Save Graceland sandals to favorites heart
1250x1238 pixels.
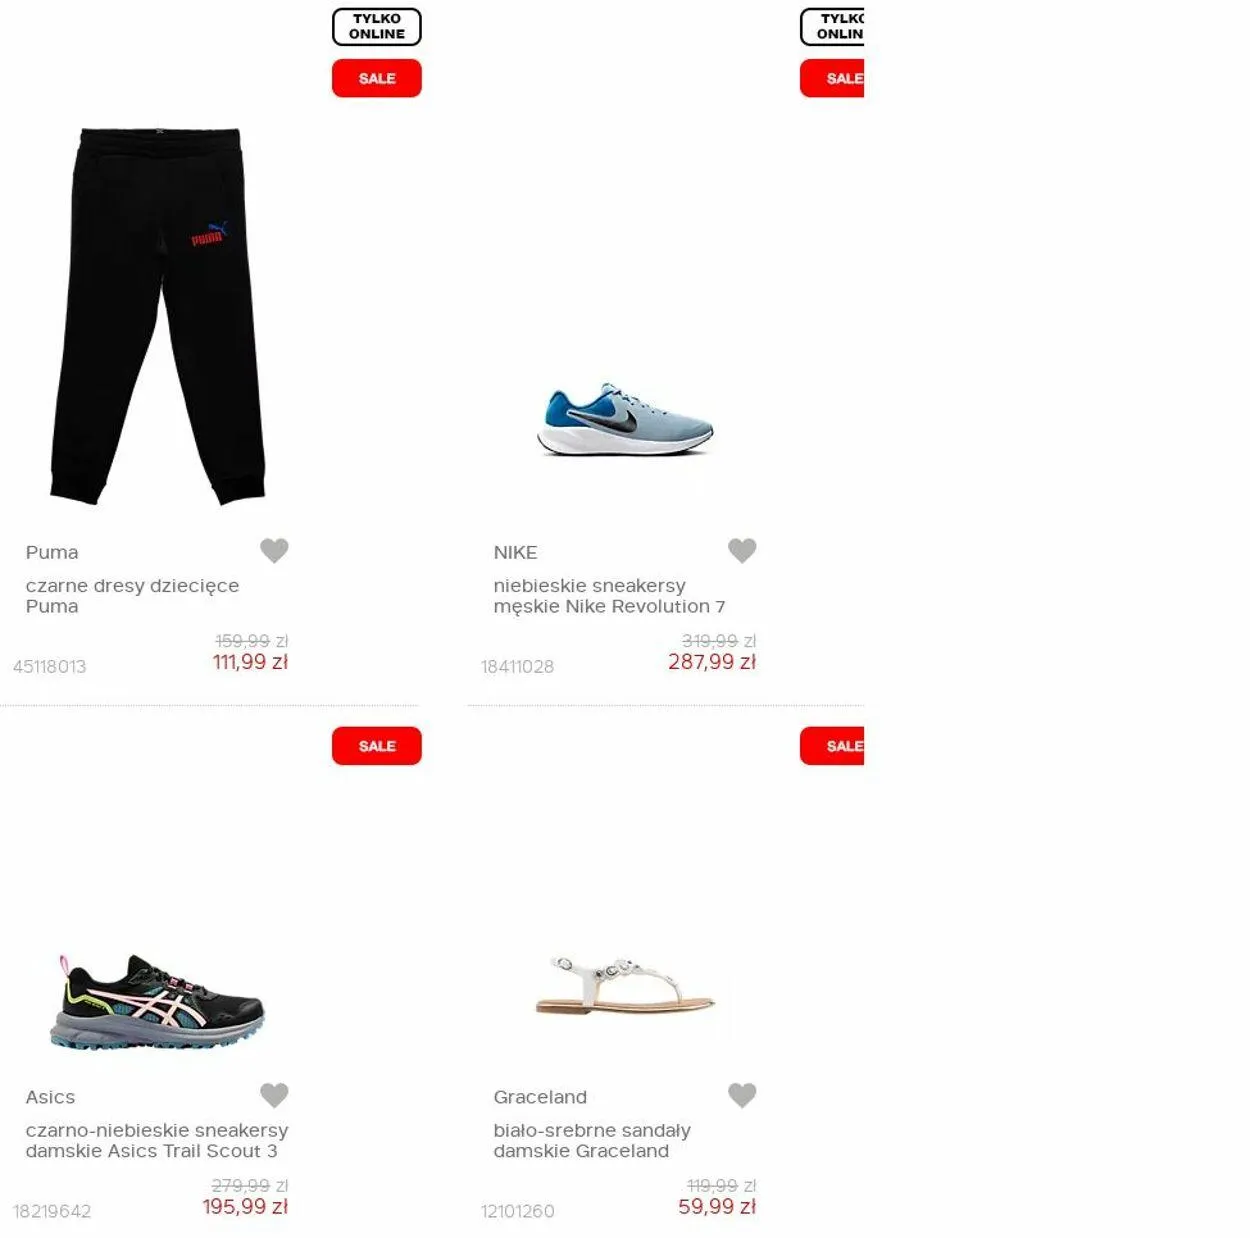click(742, 1095)
